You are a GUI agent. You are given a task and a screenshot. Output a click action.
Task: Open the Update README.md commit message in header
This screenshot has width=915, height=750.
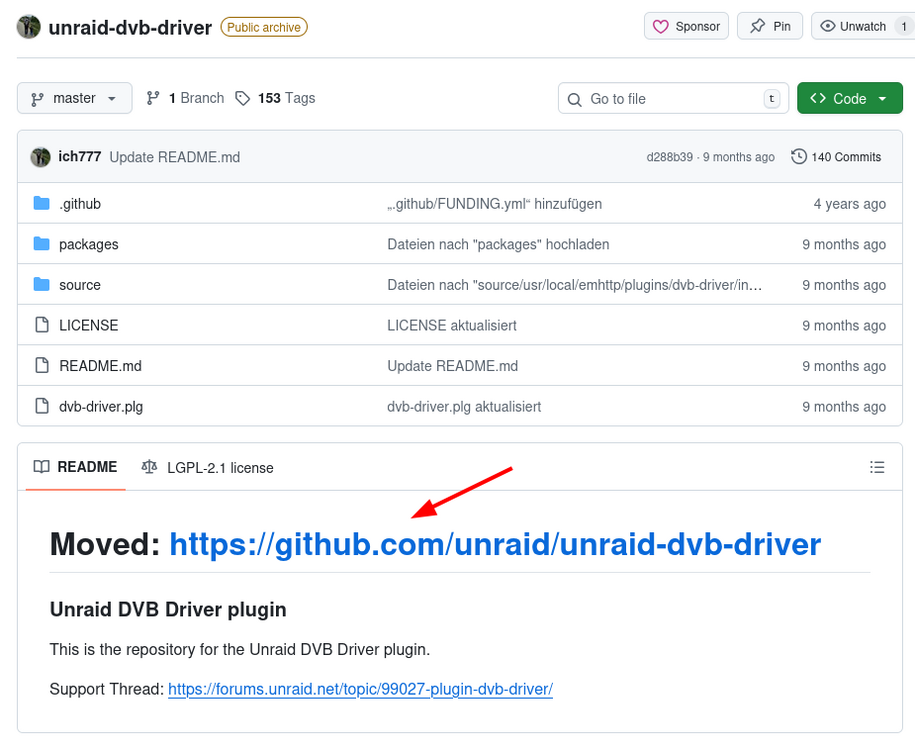174,157
